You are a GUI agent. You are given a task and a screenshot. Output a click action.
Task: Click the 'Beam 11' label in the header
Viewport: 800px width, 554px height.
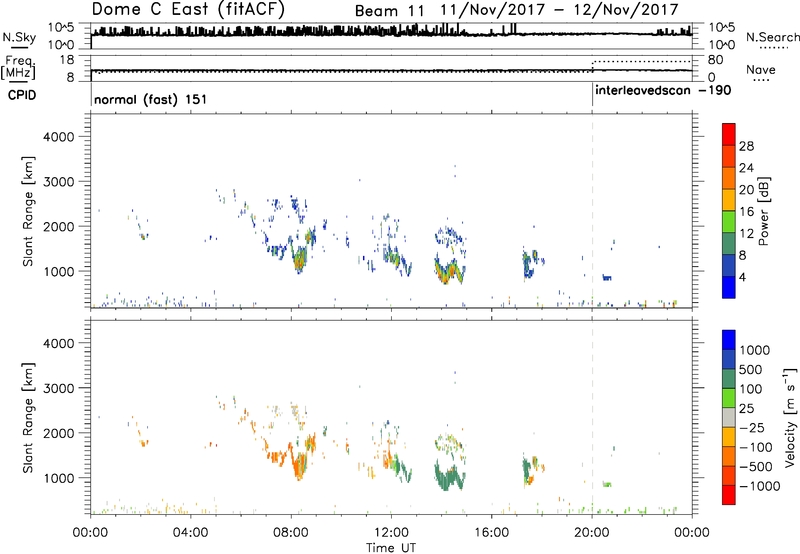point(389,11)
